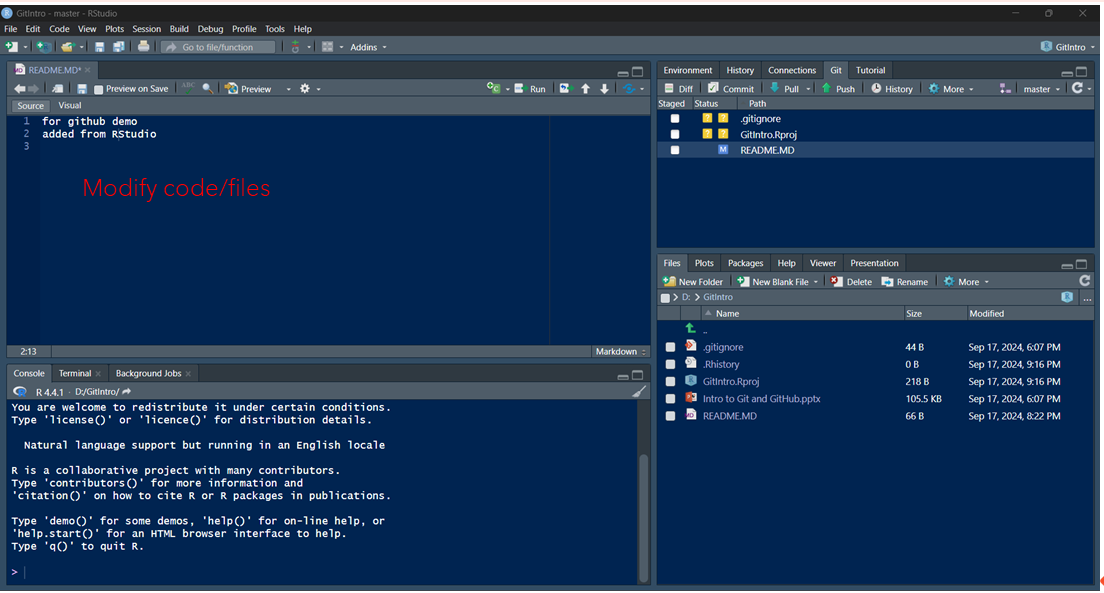
Task: Select .Rhistory checkbox in Files pane
Action: coord(670,365)
